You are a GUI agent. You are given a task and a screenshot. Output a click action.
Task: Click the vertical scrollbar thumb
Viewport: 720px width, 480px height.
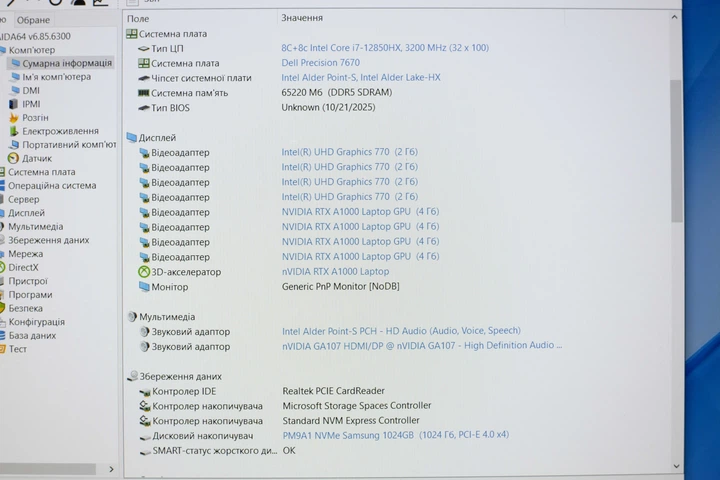[675, 152]
